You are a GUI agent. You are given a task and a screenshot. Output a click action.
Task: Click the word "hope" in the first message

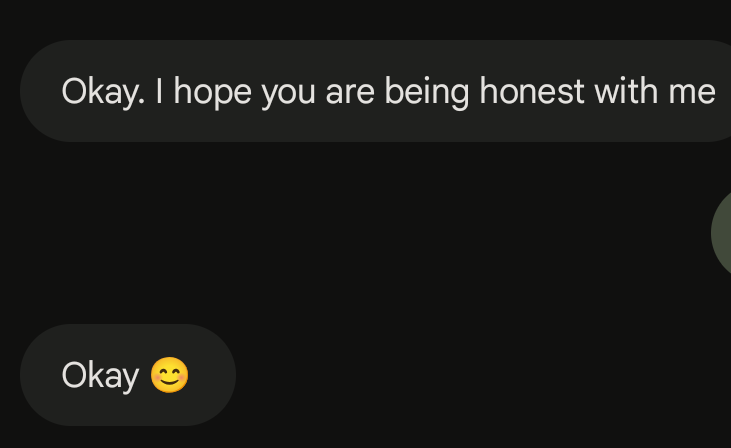[217, 92]
